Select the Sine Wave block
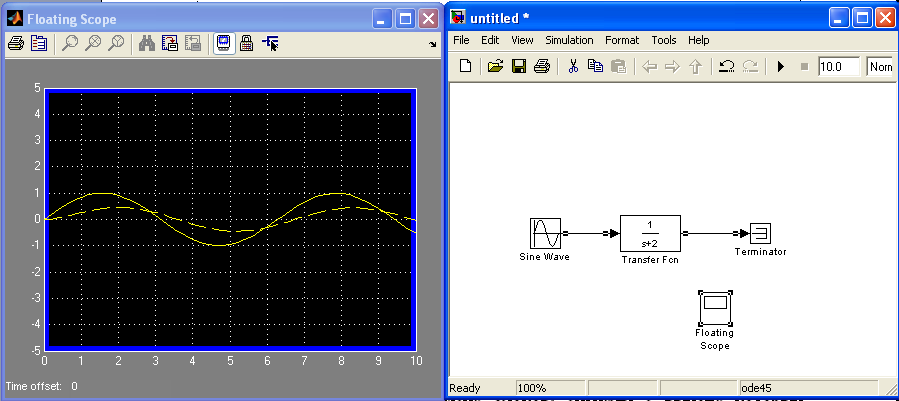Image resolution: width=899 pixels, height=401 pixels. click(x=545, y=233)
